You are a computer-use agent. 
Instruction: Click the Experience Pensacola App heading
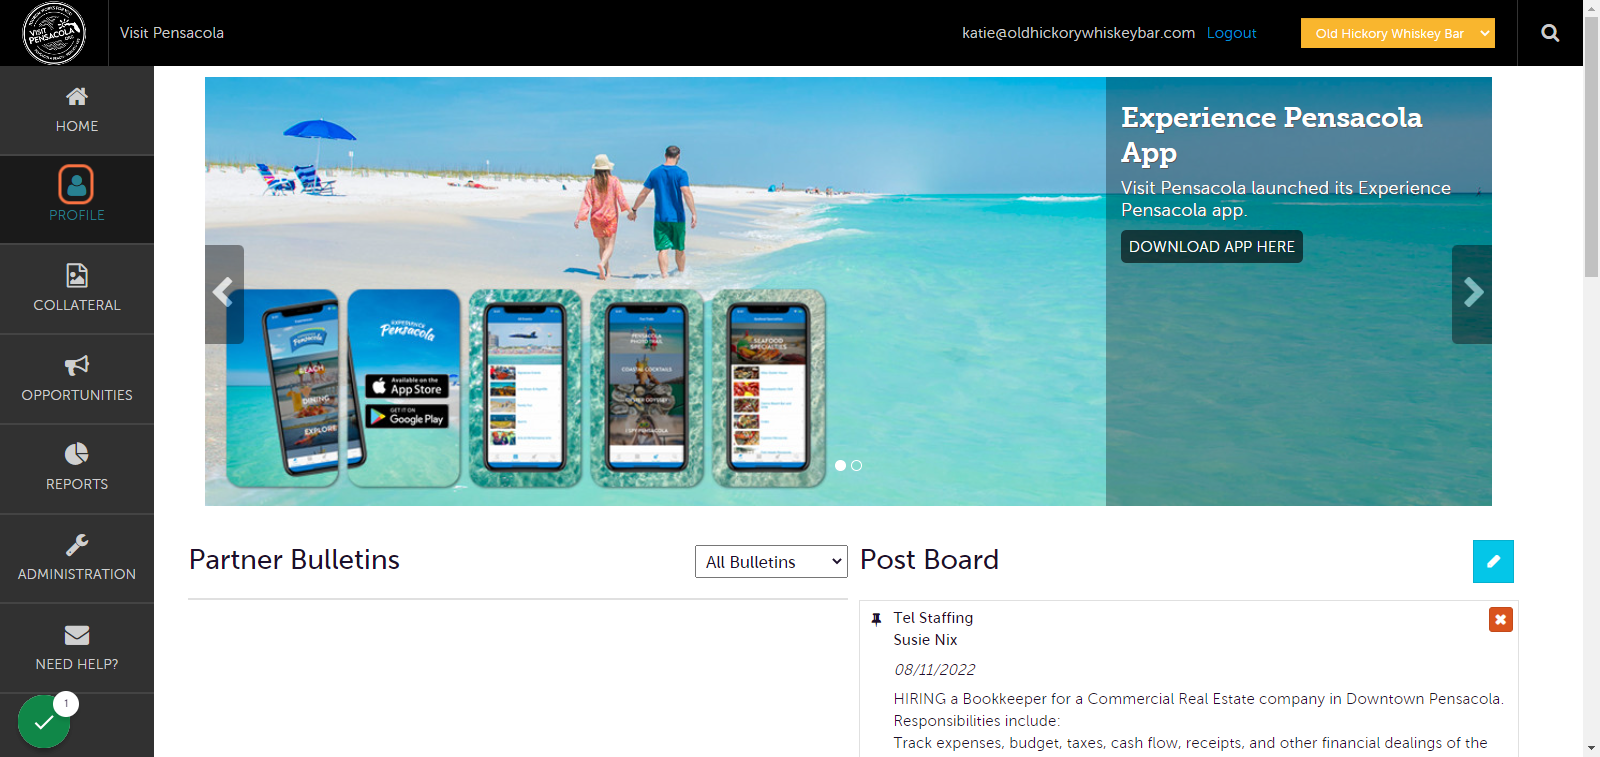pyautogui.click(x=1271, y=134)
